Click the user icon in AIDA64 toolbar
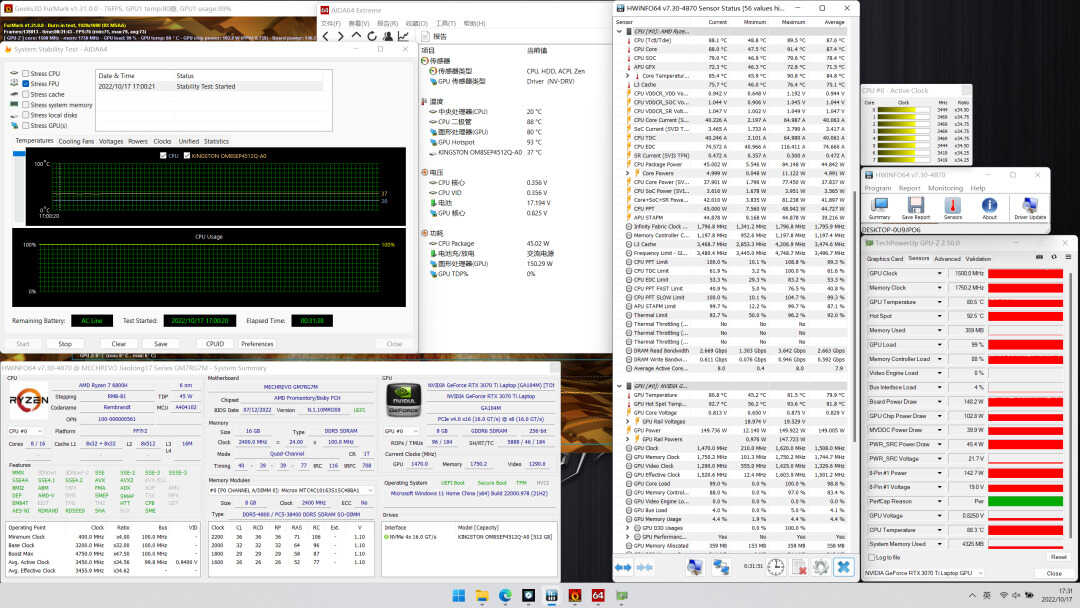1080x608 pixels. point(388,36)
